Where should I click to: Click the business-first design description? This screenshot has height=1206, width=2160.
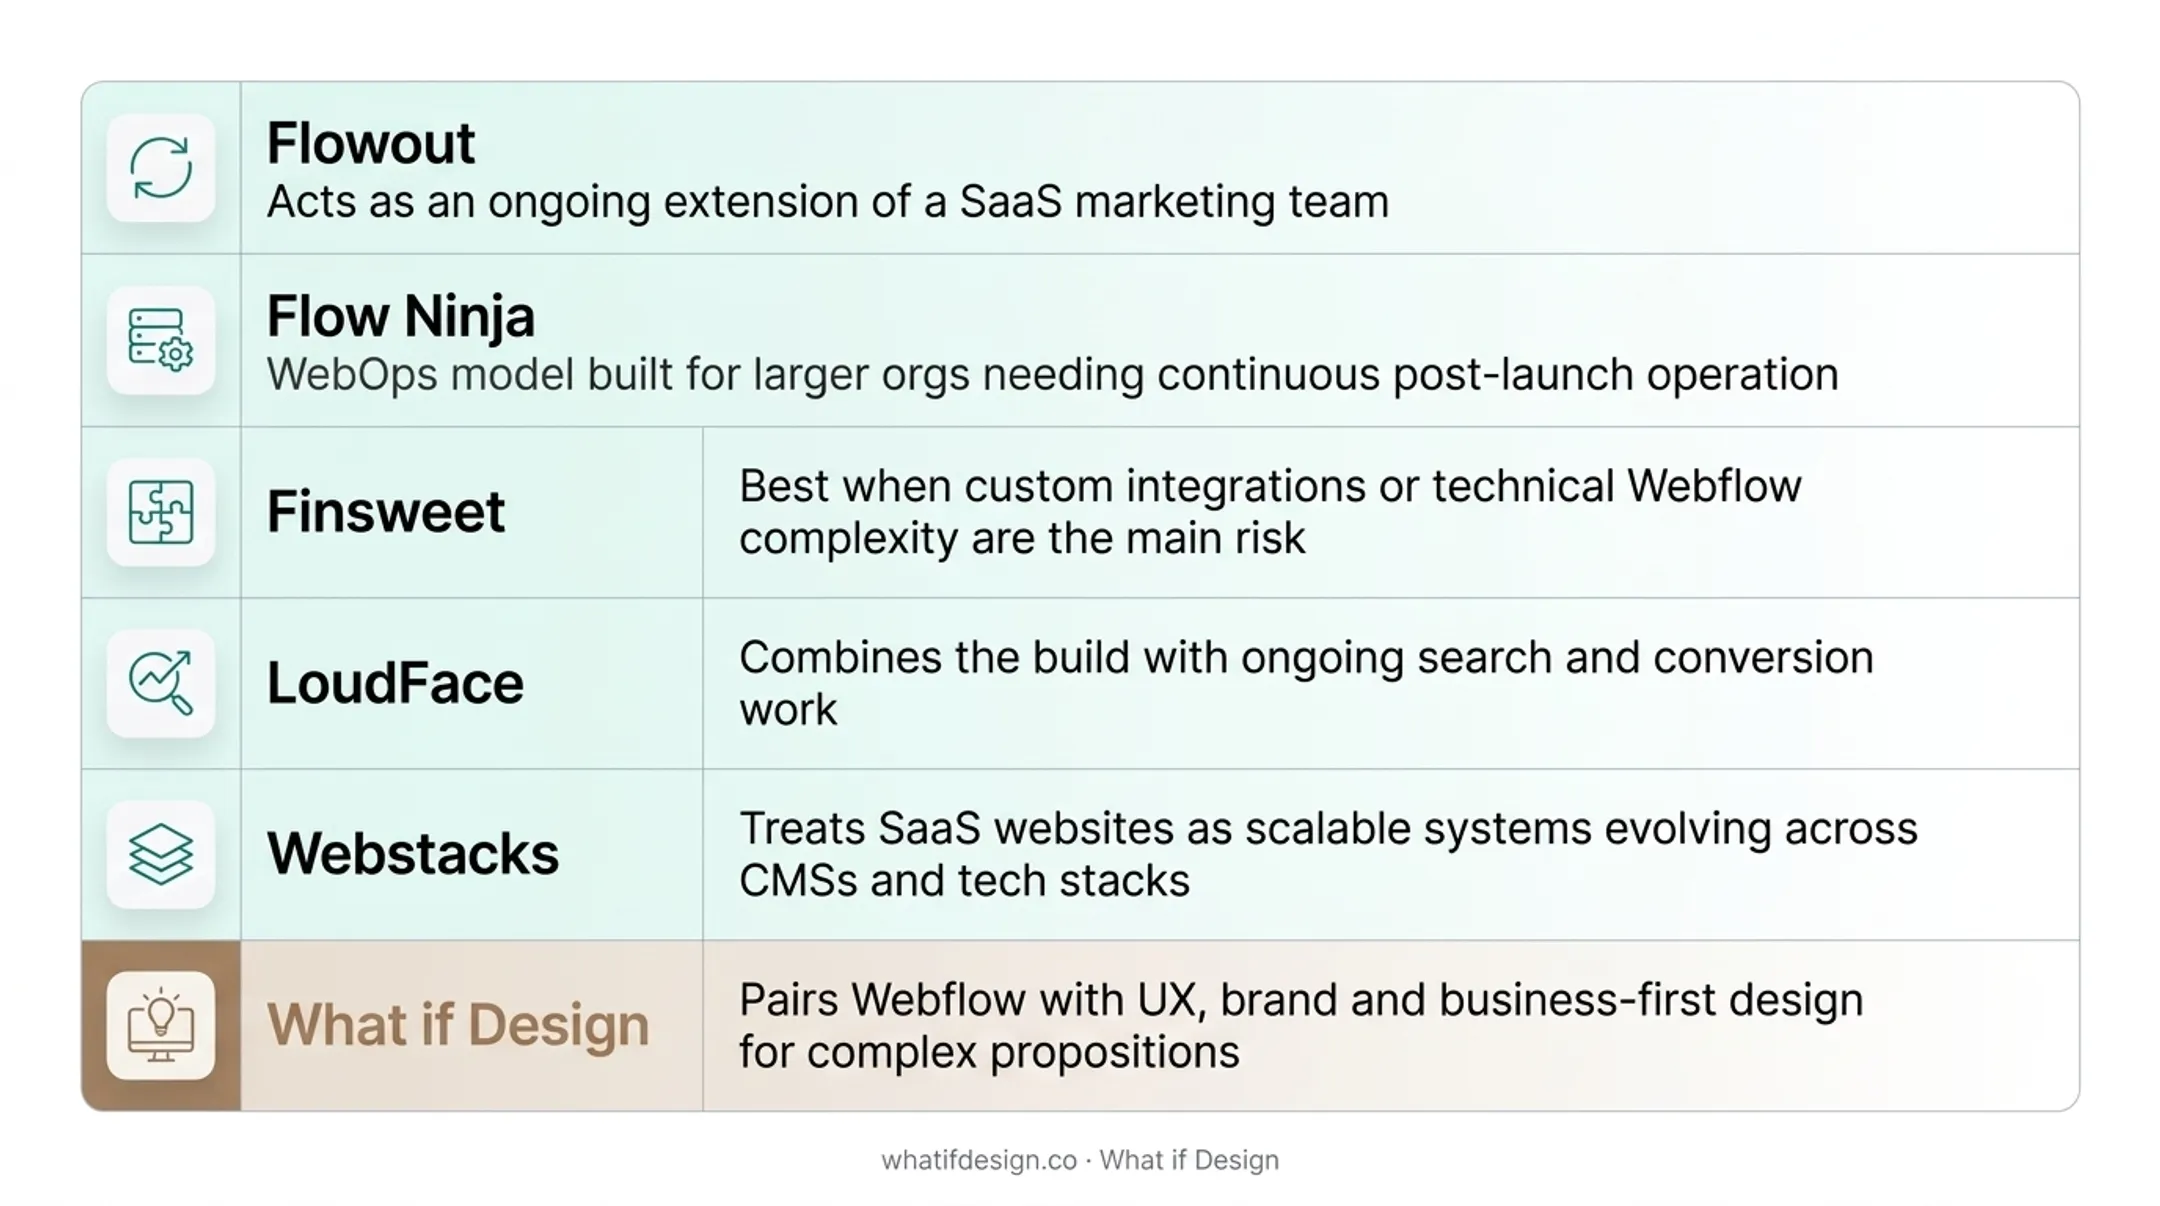coord(1301,1026)
